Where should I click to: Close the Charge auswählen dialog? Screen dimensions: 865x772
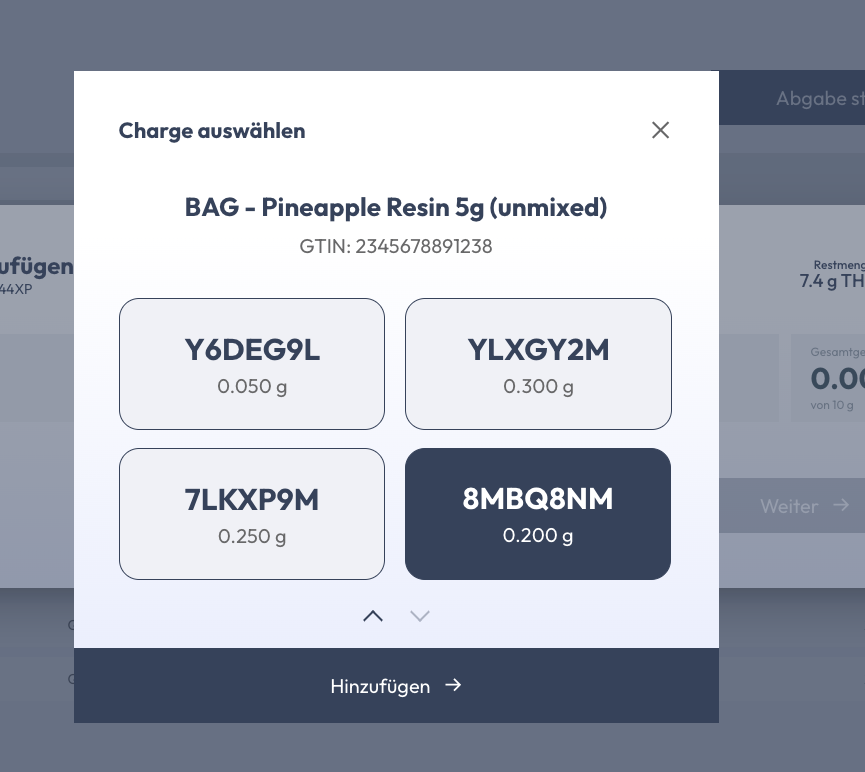[660, 130]
